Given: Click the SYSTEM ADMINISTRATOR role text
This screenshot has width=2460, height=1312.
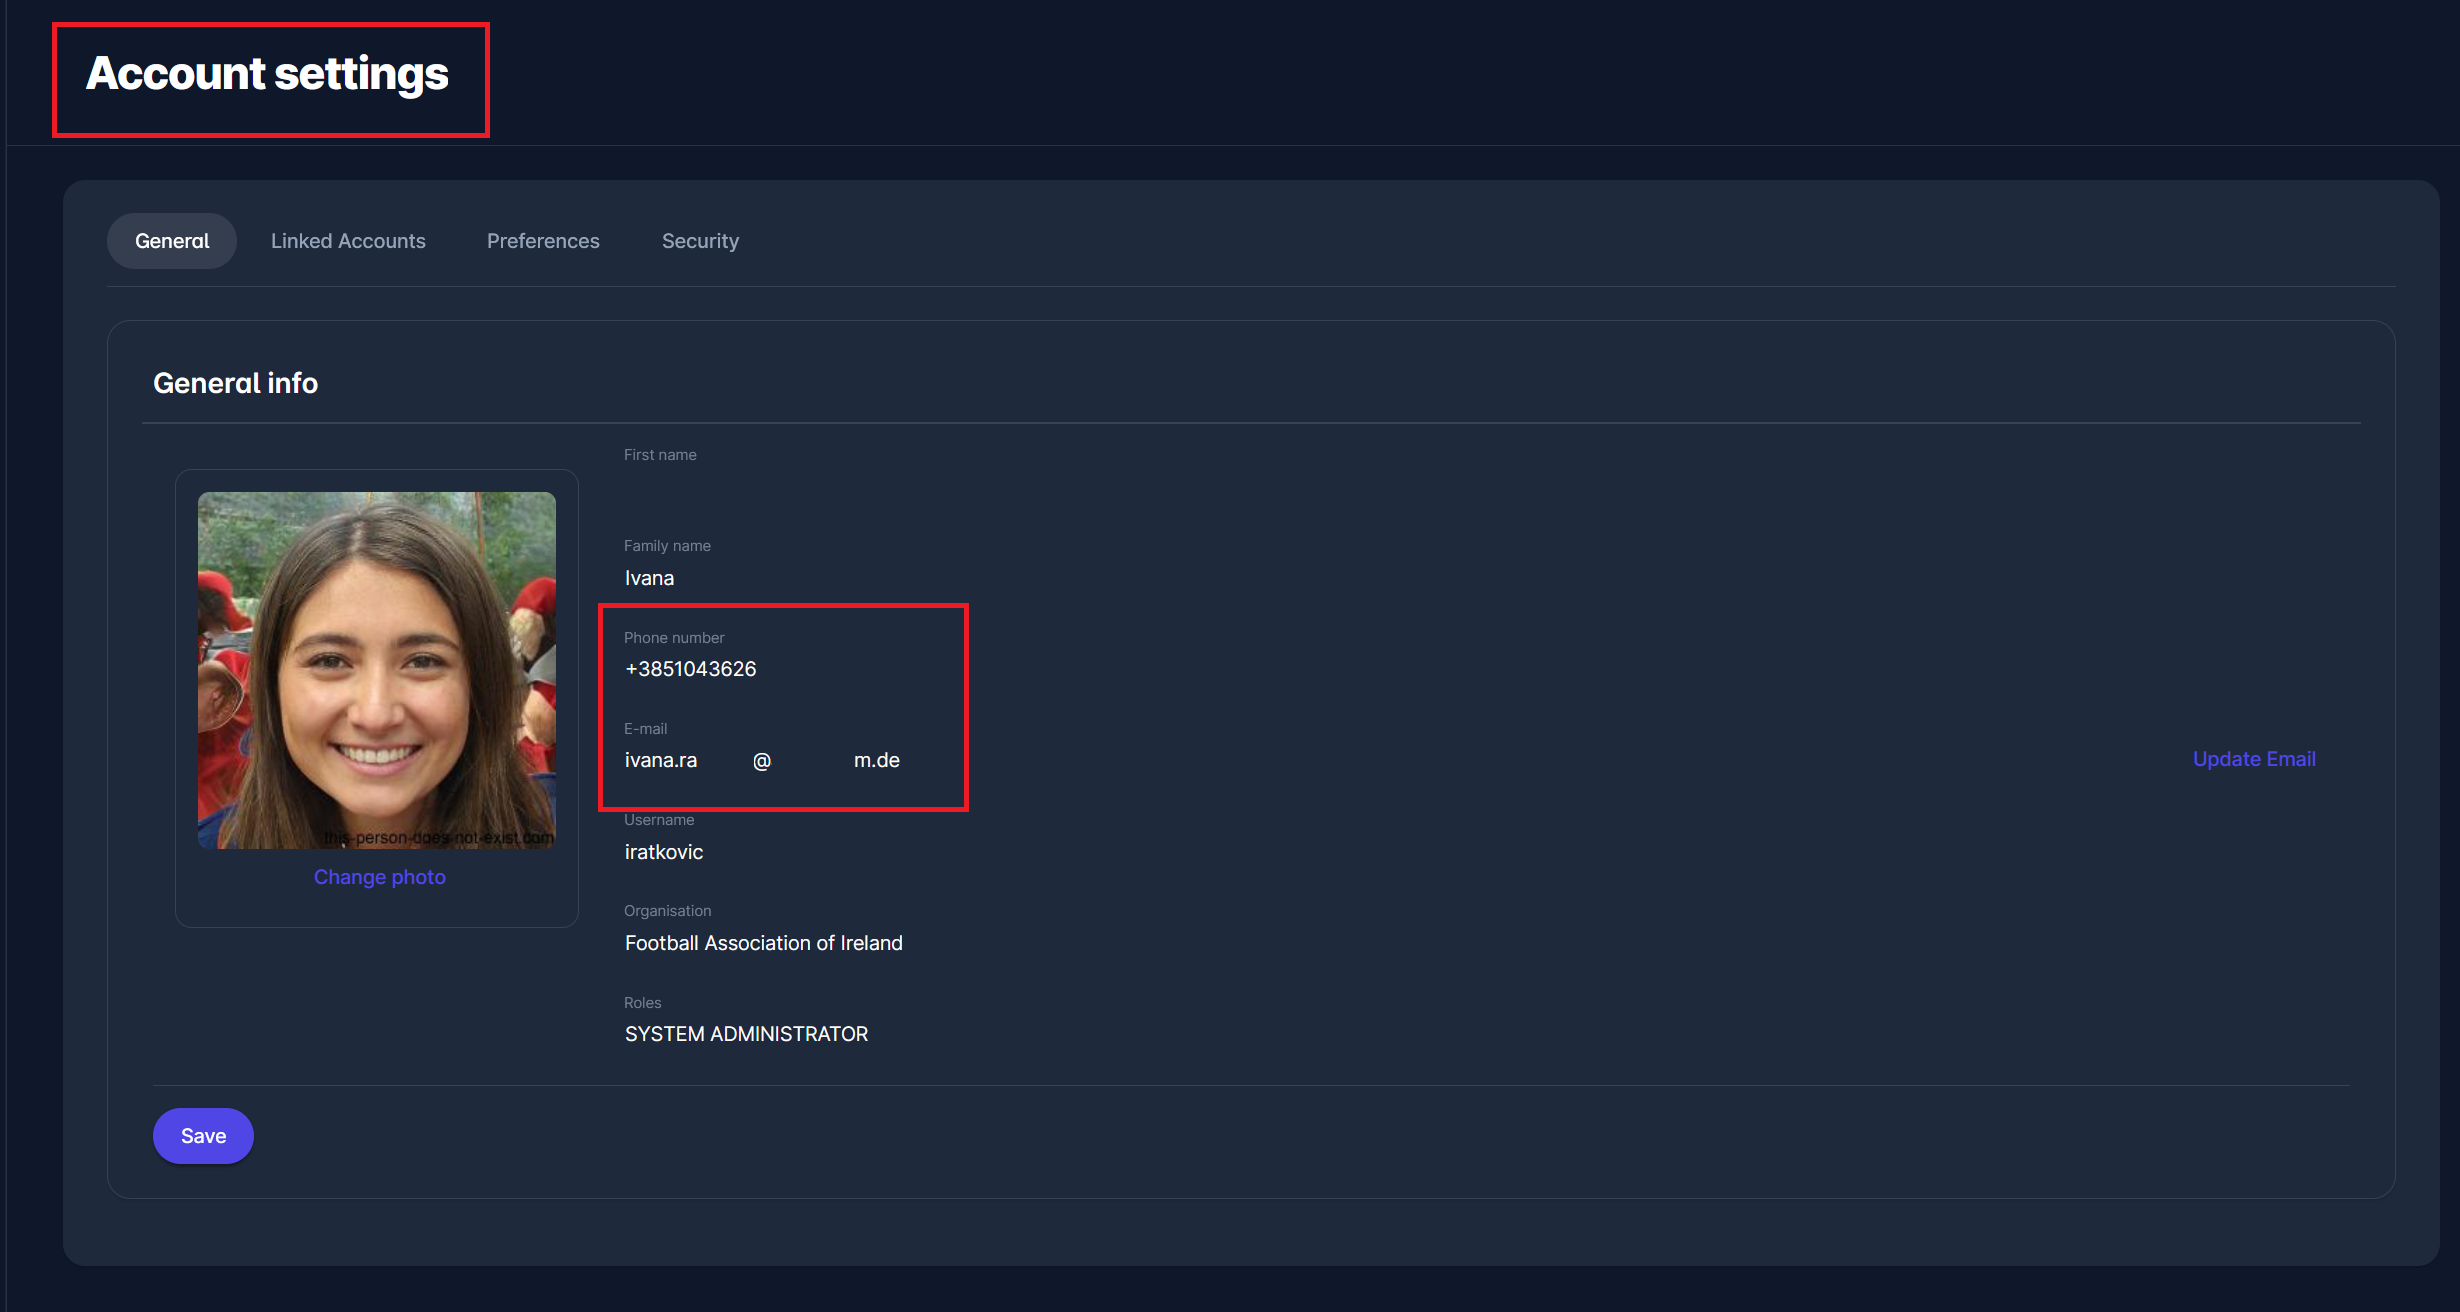Looking at the screenshot, I should (746, 1034).
